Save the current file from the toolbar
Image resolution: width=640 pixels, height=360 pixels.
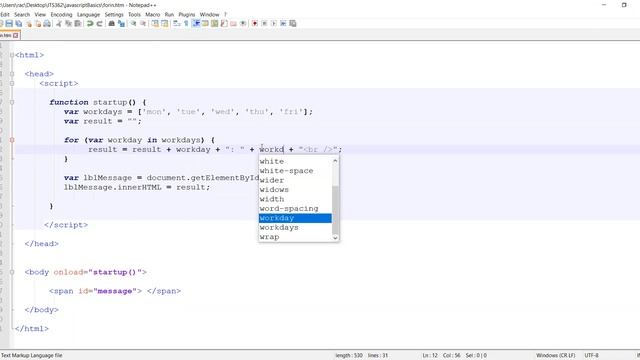9,24
